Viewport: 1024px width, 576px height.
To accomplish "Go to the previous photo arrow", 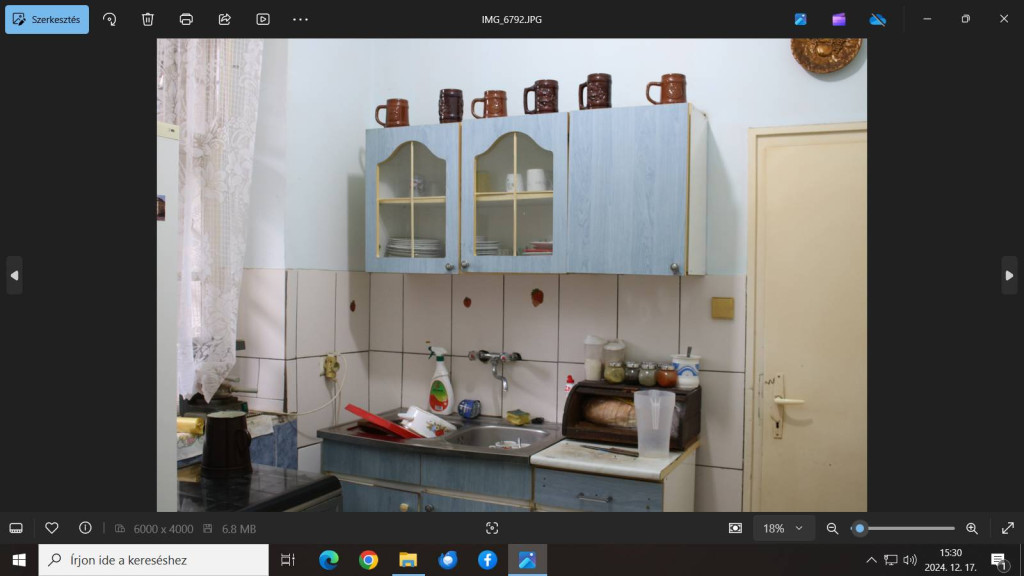I will click(x=14, y=275).
